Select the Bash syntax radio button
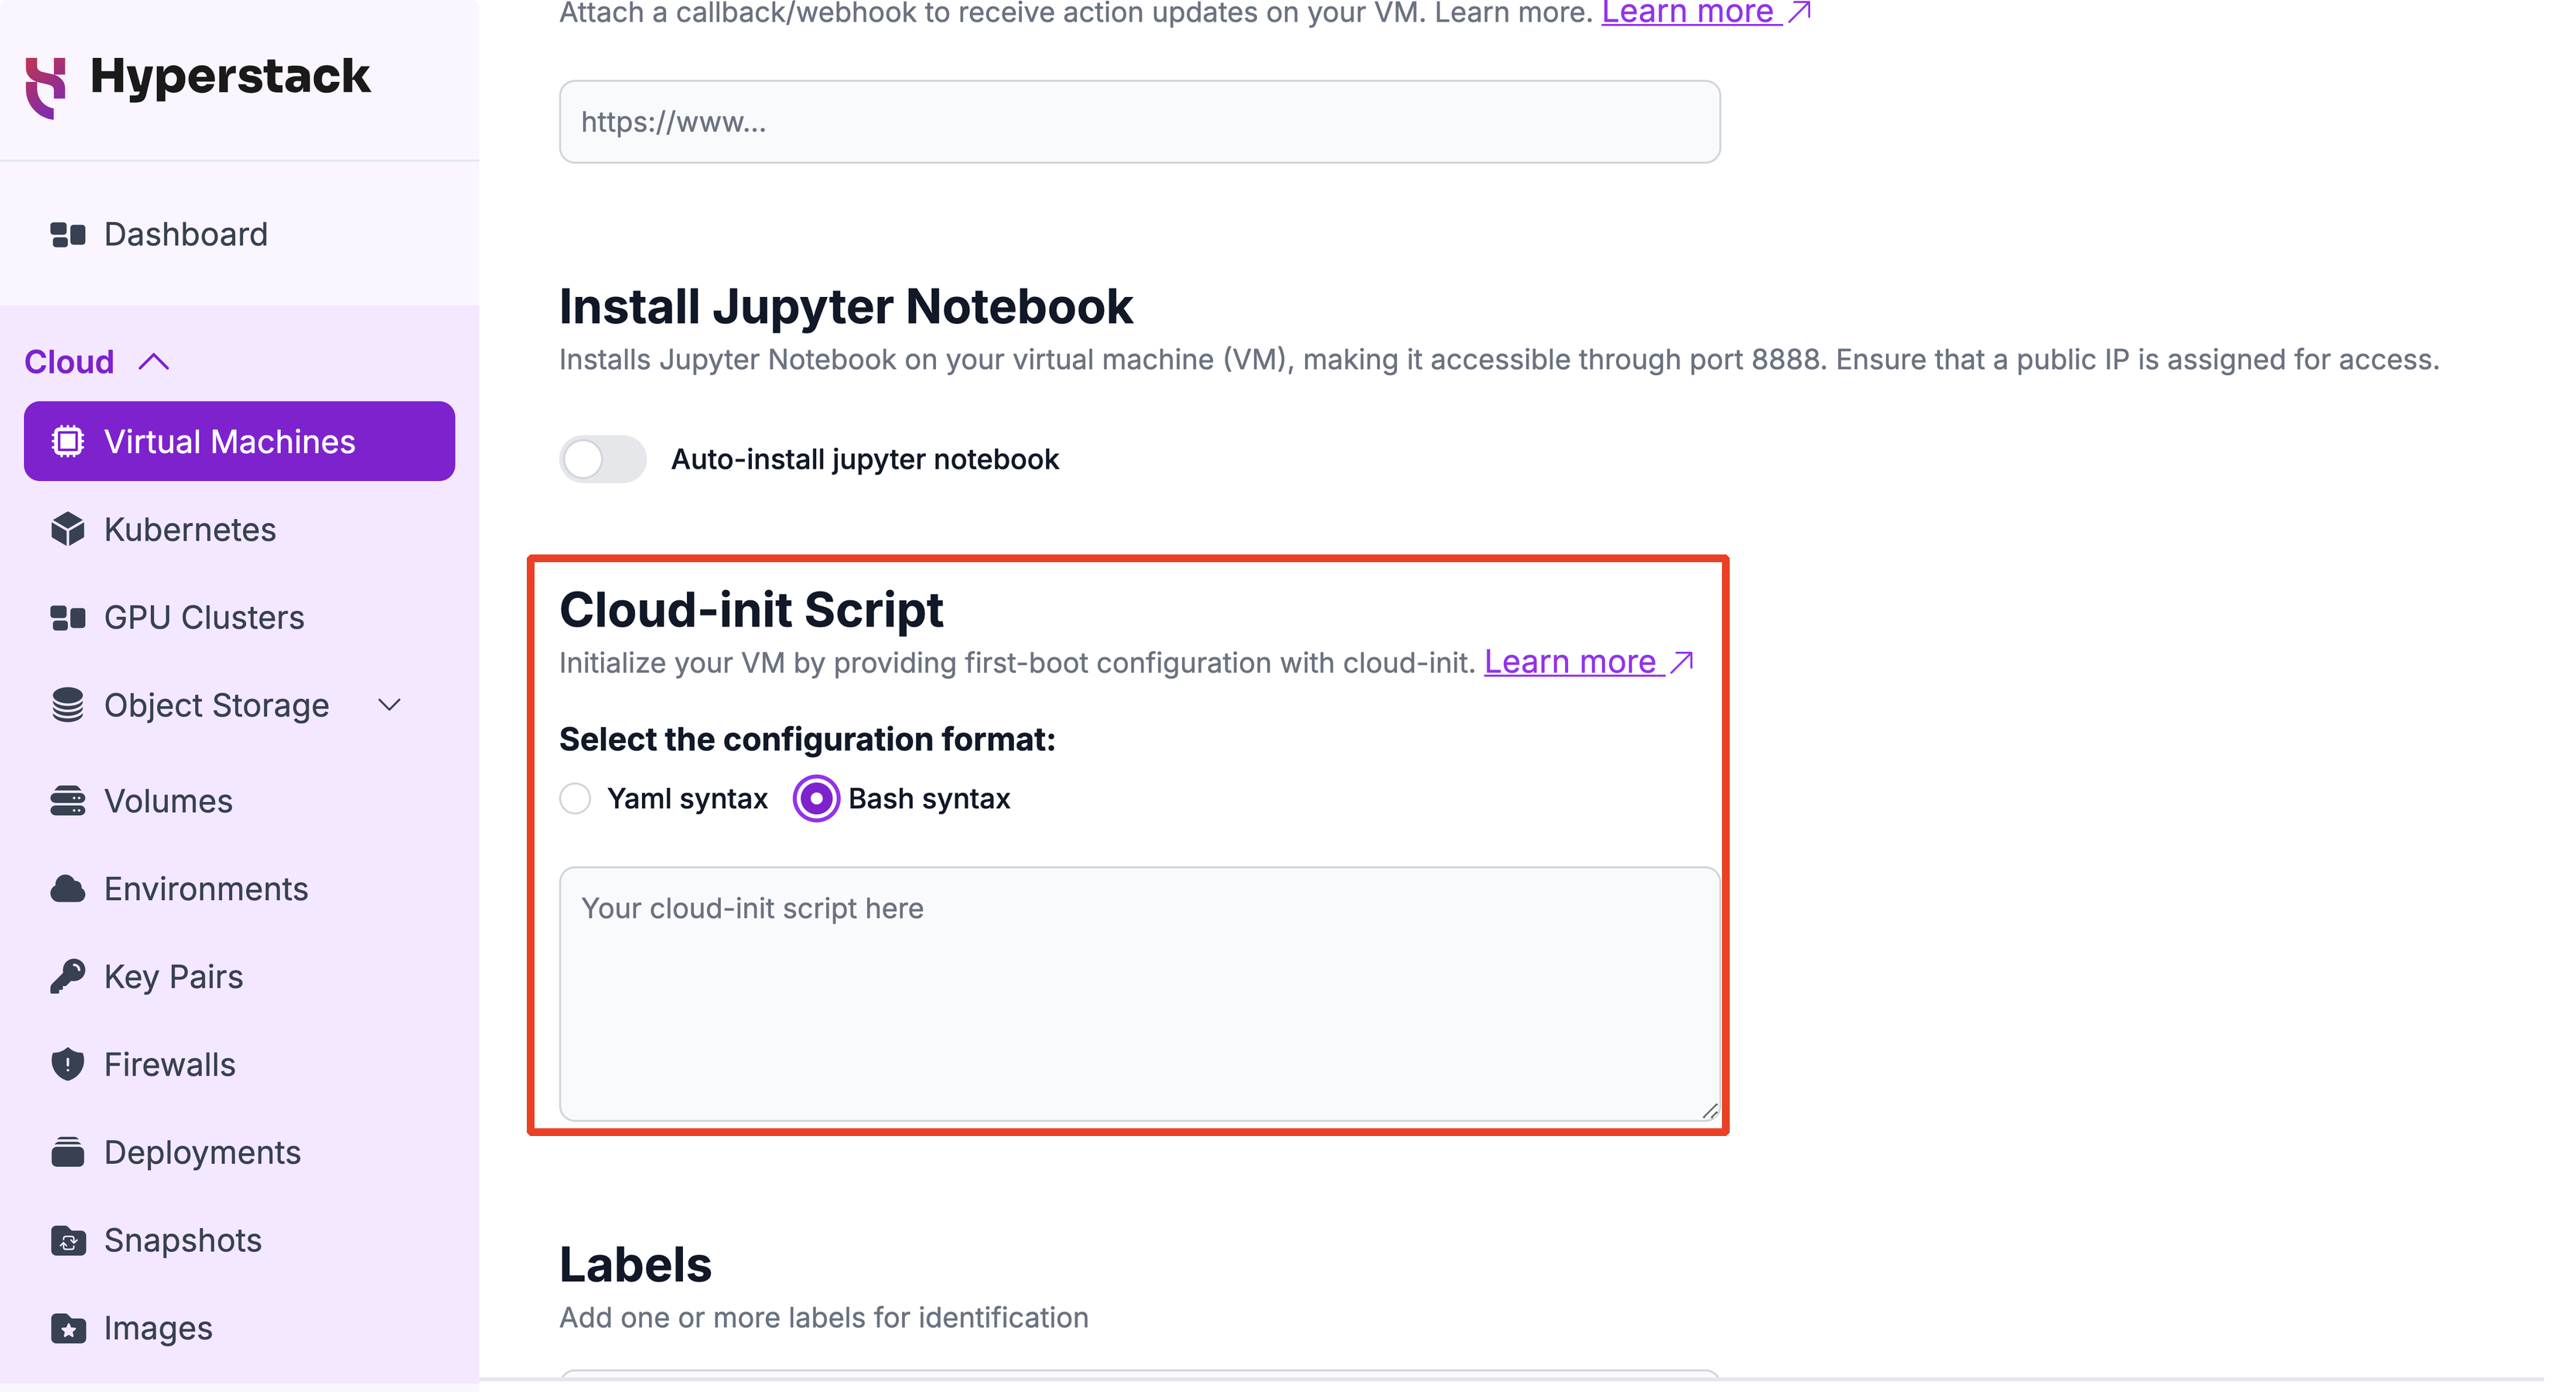The height and width of the screenshot is (1392, 2576). [x=816, y=798]
